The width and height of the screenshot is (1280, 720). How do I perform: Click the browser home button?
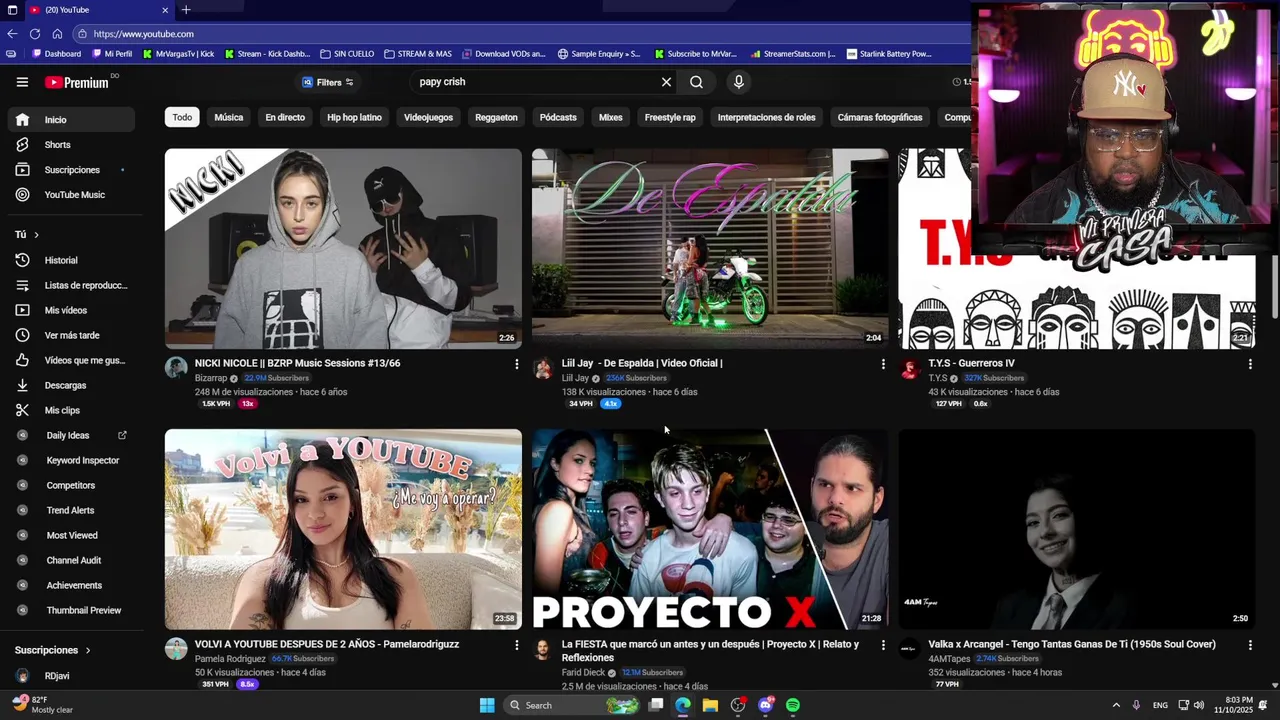57,34
